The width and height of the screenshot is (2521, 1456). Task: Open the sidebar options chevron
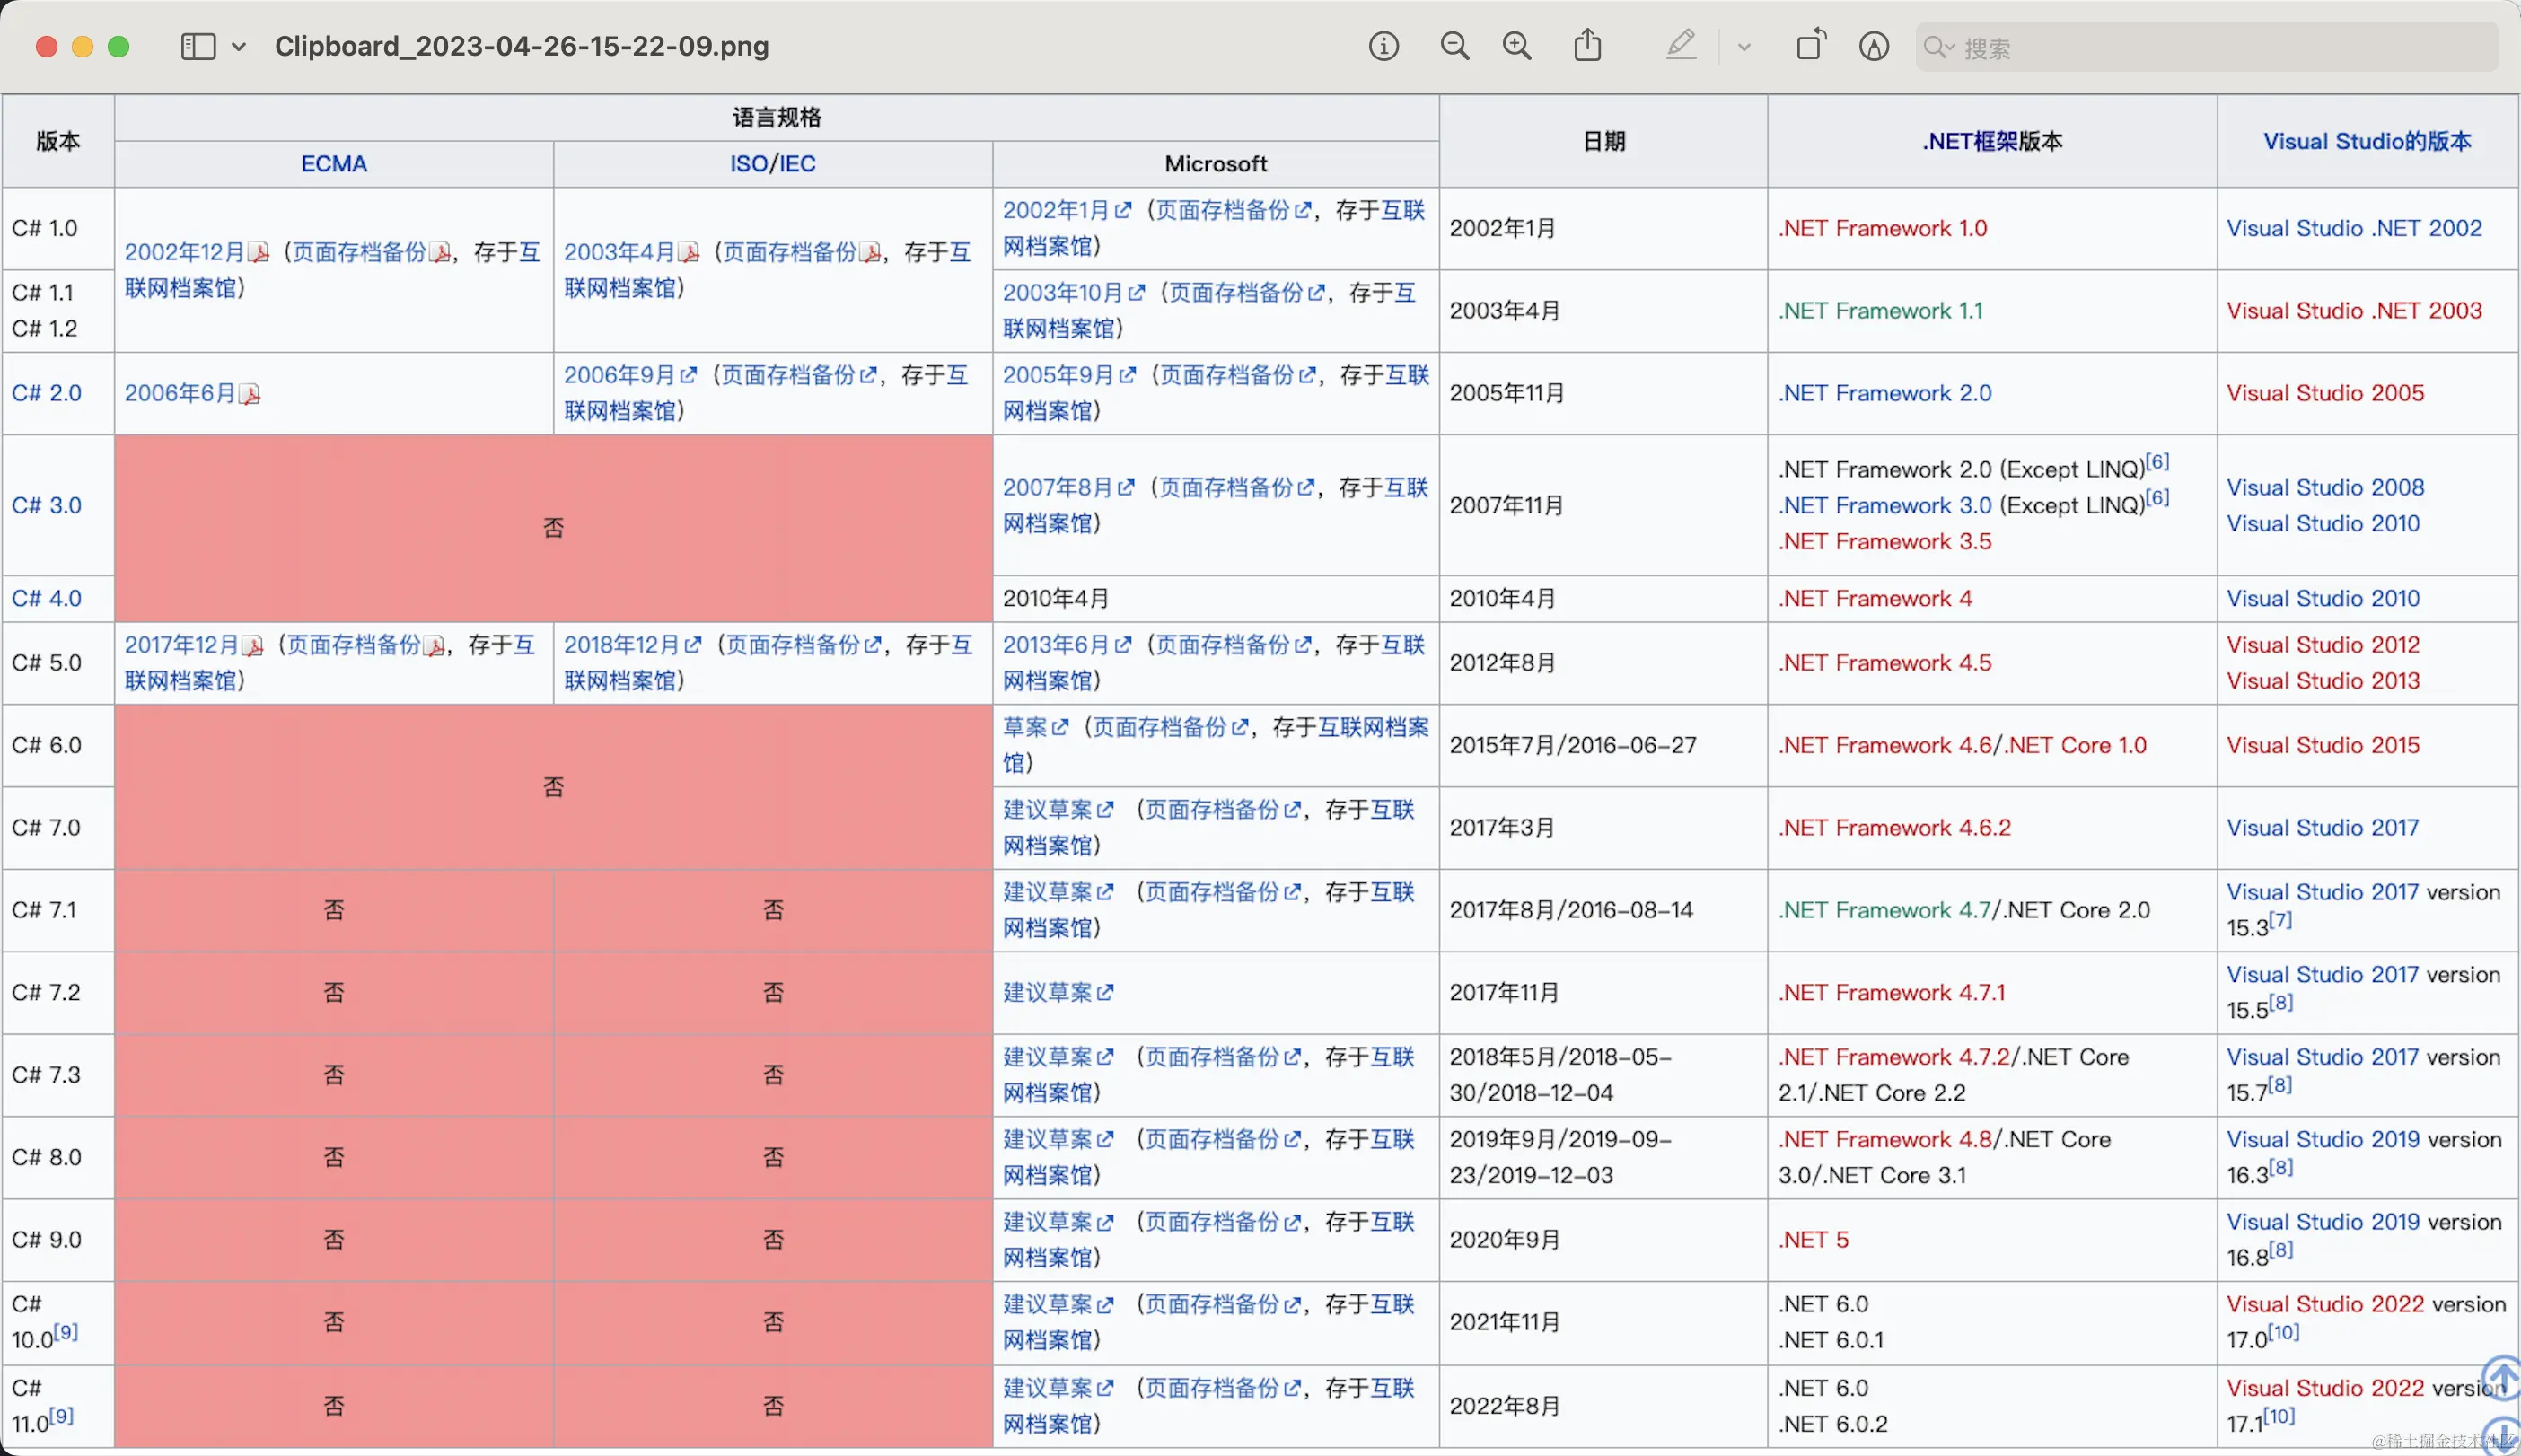[x=239, y=46]
